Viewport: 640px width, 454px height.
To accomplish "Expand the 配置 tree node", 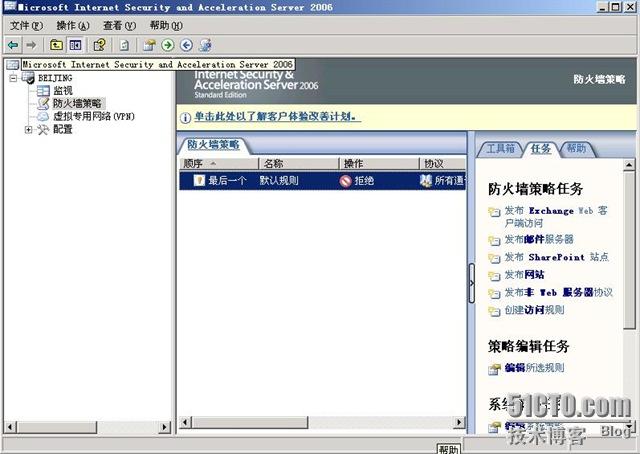I will pos(28,130).
